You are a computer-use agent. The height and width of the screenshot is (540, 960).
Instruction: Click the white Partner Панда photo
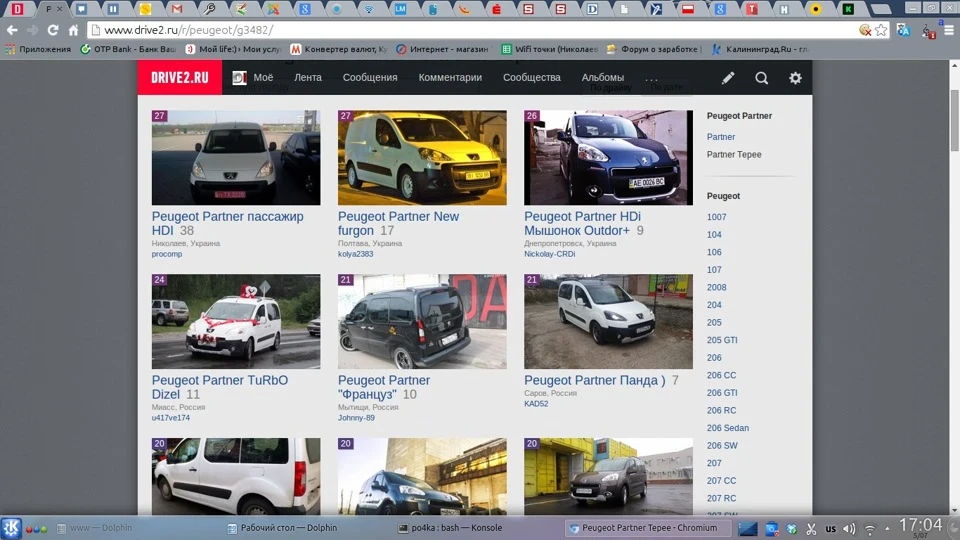[608, 321]
